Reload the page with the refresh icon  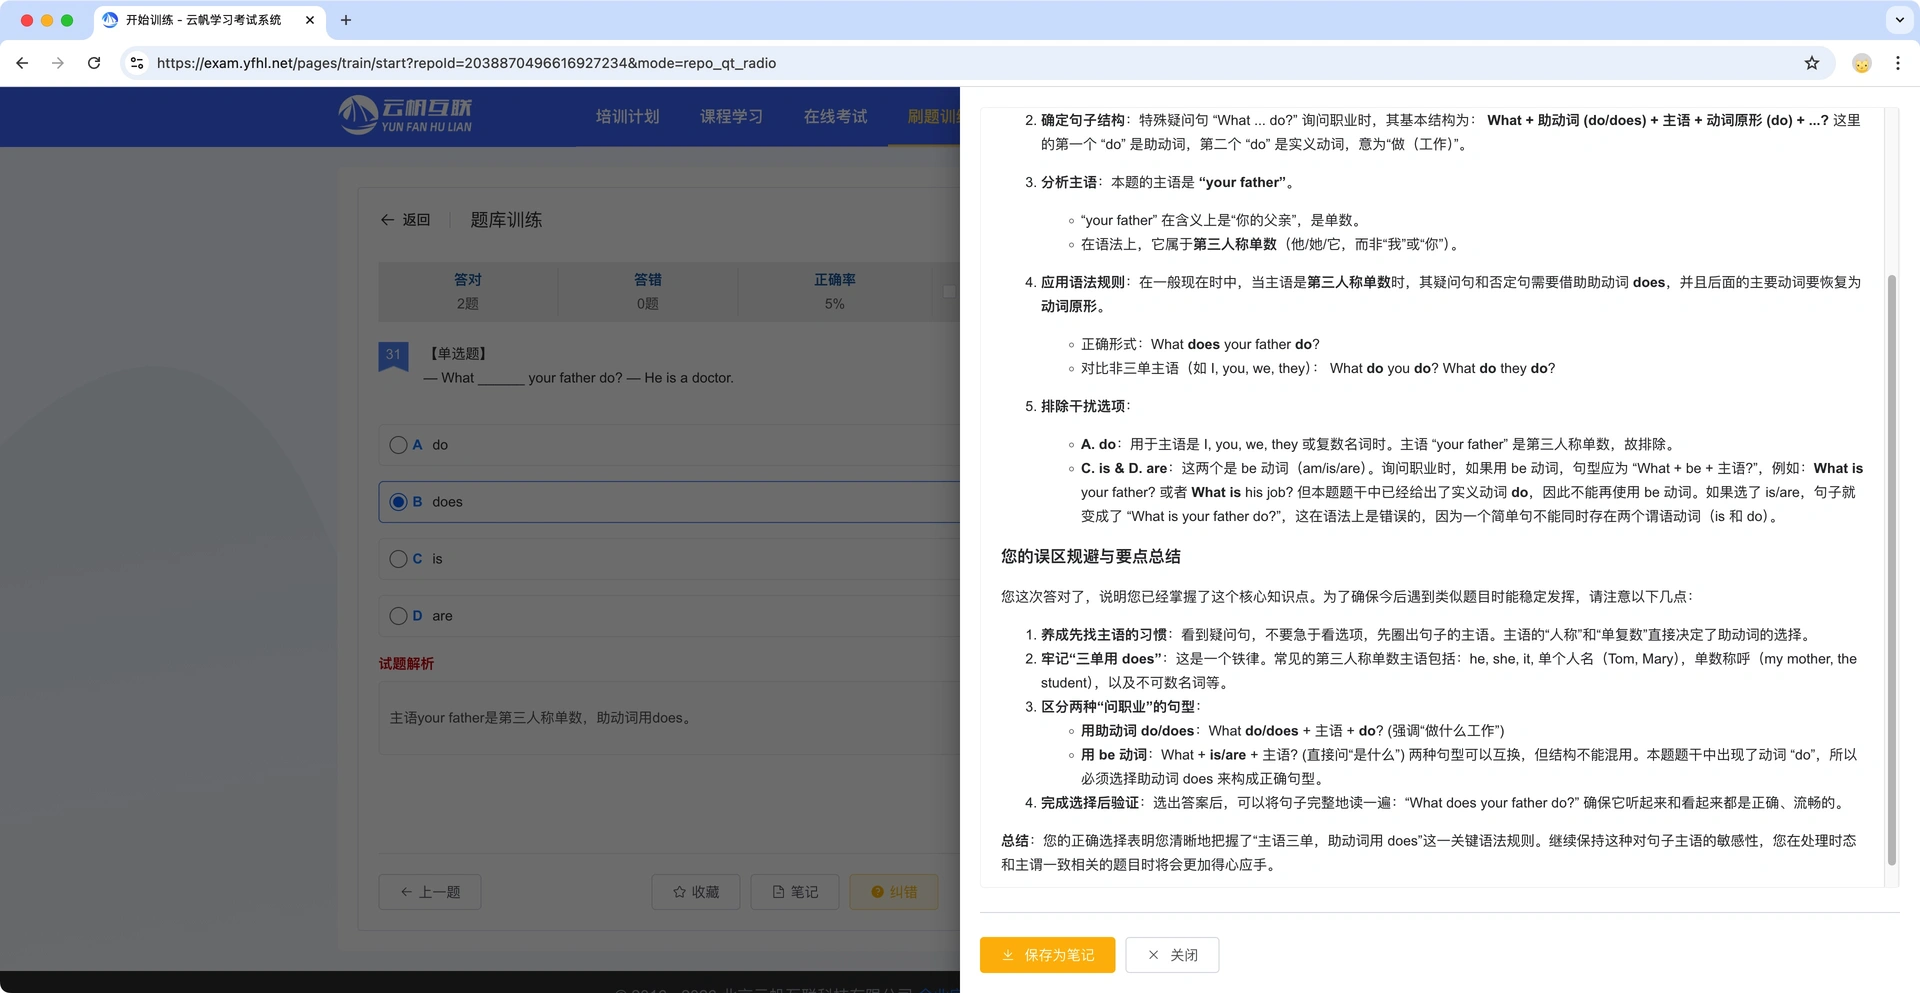point(94,63)
